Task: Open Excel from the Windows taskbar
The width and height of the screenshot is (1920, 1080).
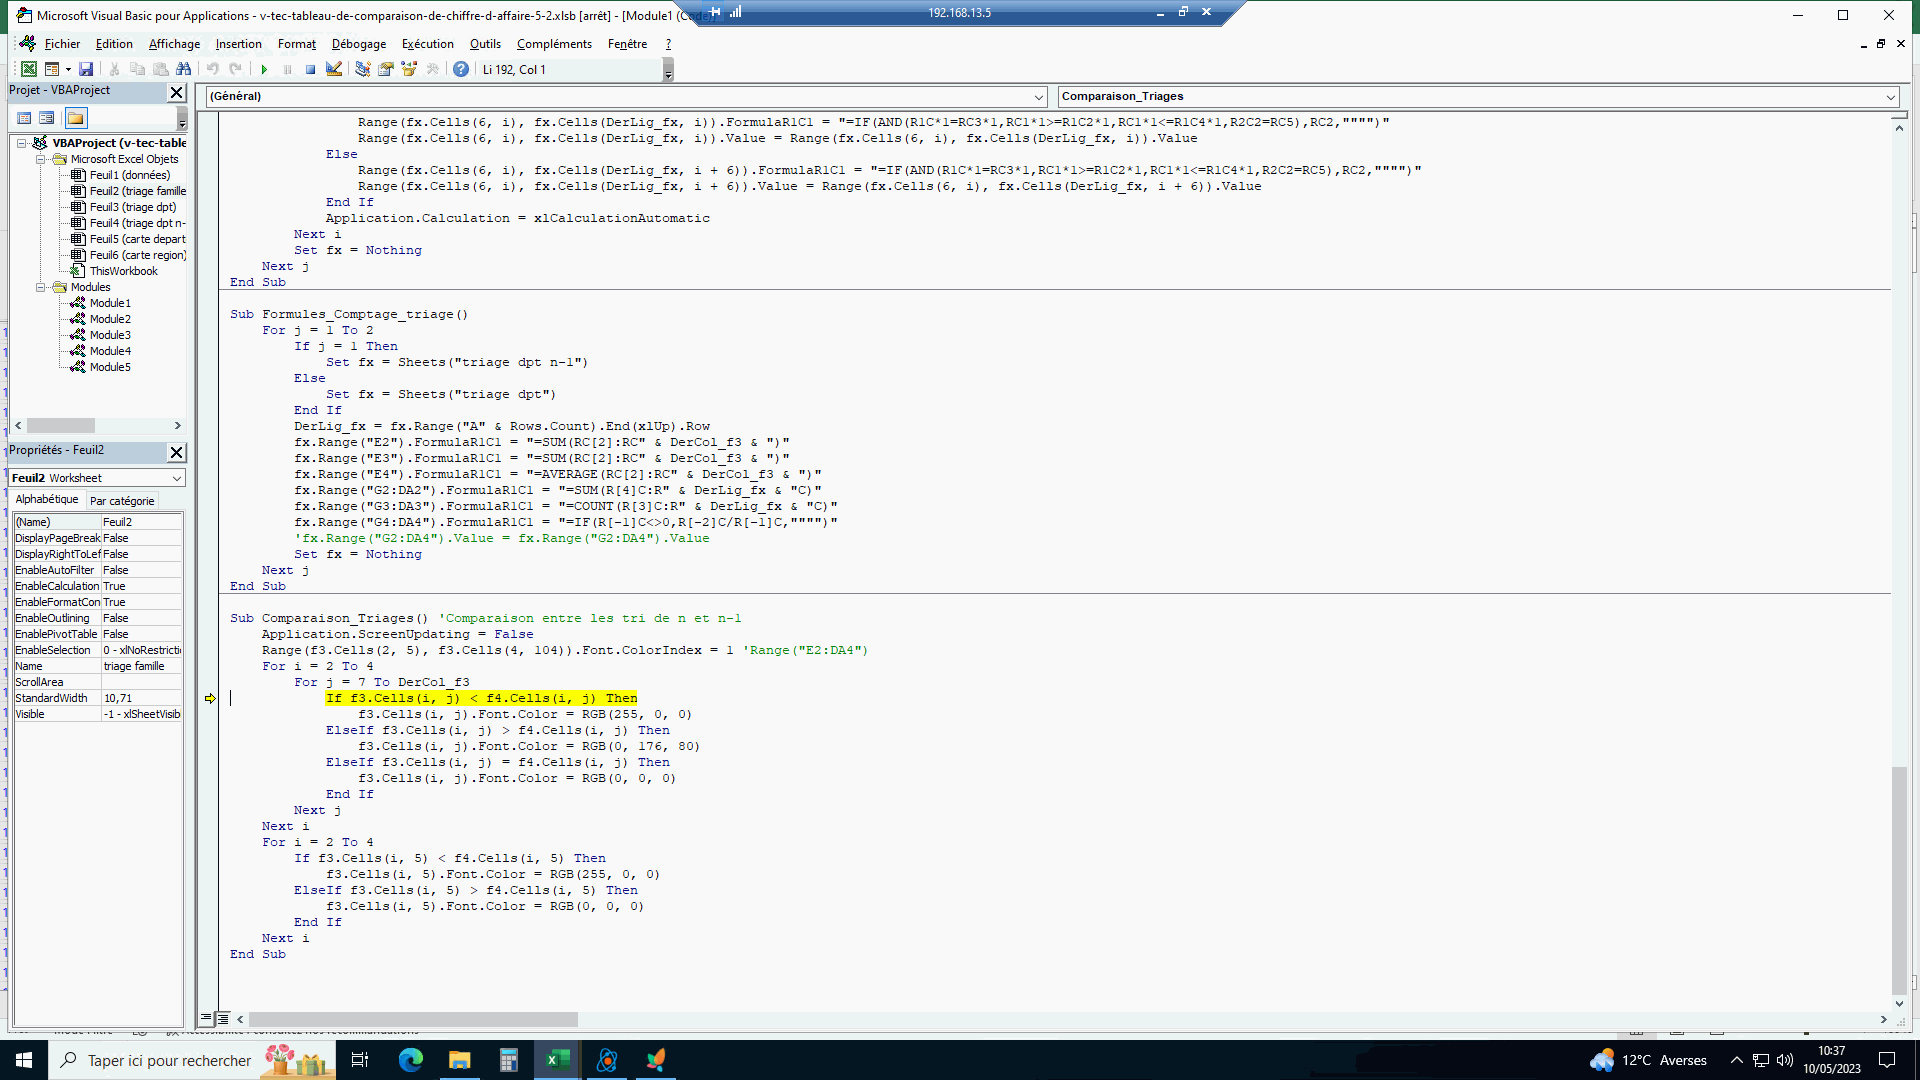Action: [x=557, y=1060]
